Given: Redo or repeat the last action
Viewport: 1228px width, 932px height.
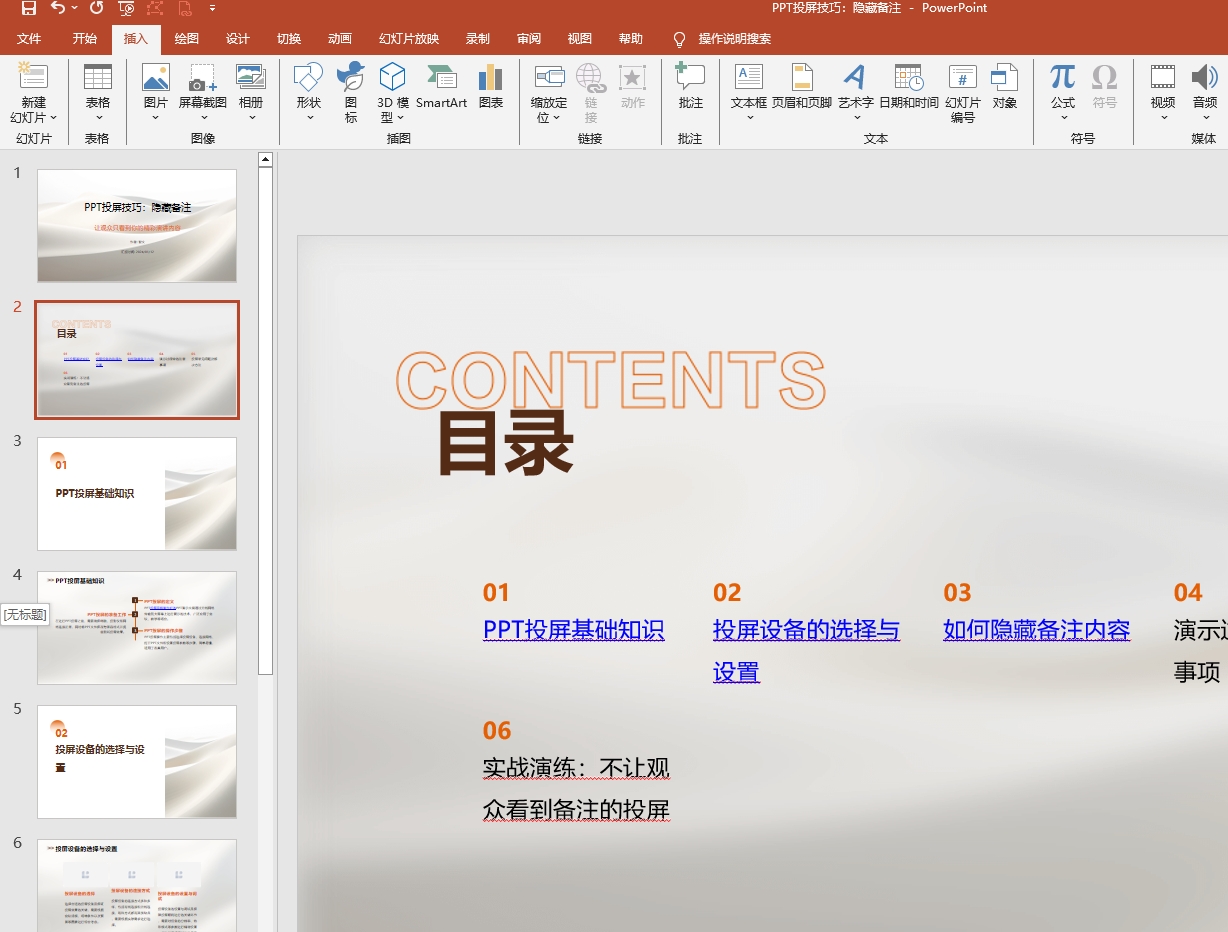Looking at the screenshot, I should [x=96, y=8].
